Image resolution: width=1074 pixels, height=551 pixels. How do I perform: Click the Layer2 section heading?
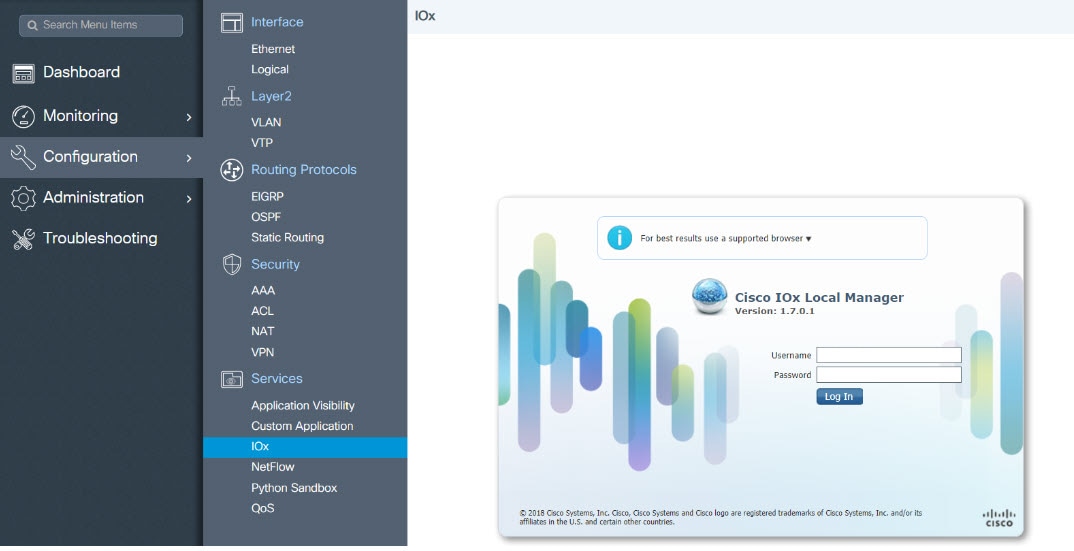(271, 97)
